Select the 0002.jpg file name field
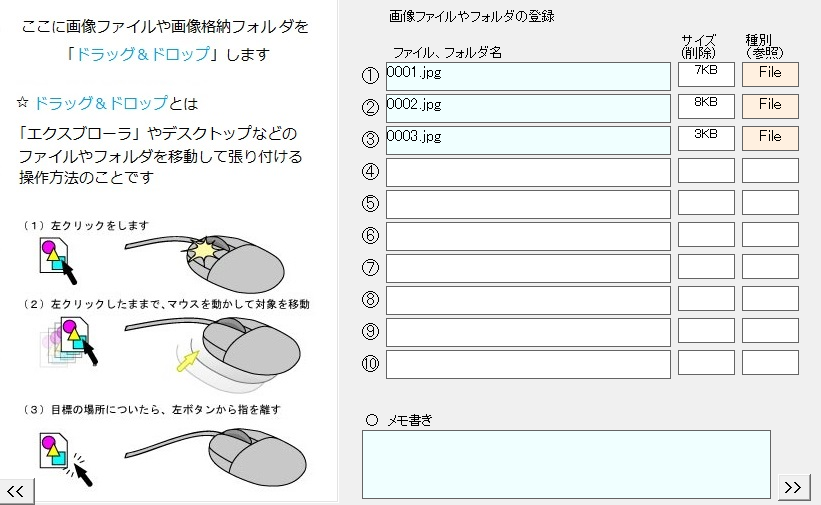 click(528, 108)
